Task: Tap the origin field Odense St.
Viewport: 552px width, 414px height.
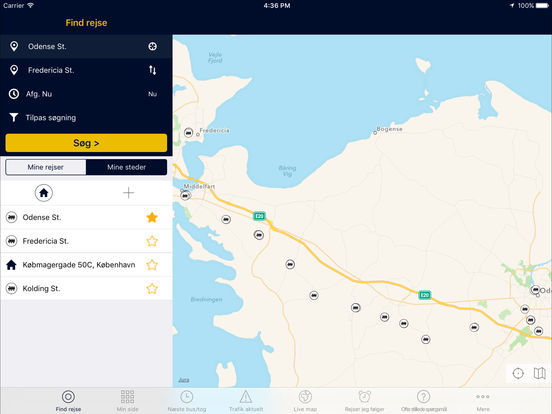Action: [86, 46]
